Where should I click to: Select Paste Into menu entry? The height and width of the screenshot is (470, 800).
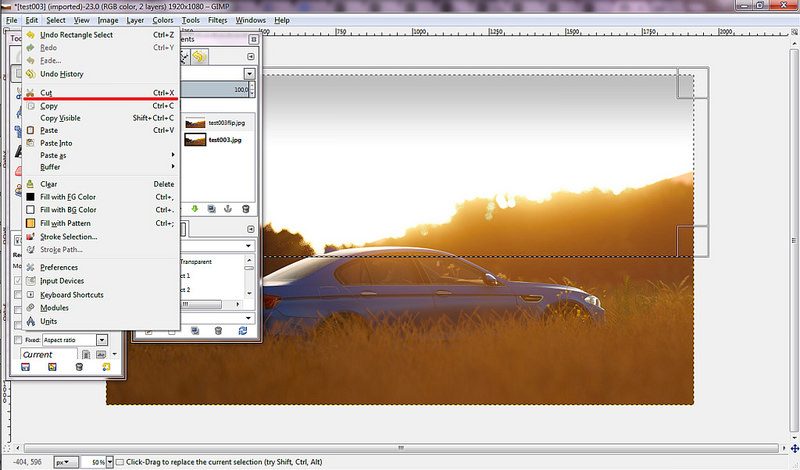(101, 143)
